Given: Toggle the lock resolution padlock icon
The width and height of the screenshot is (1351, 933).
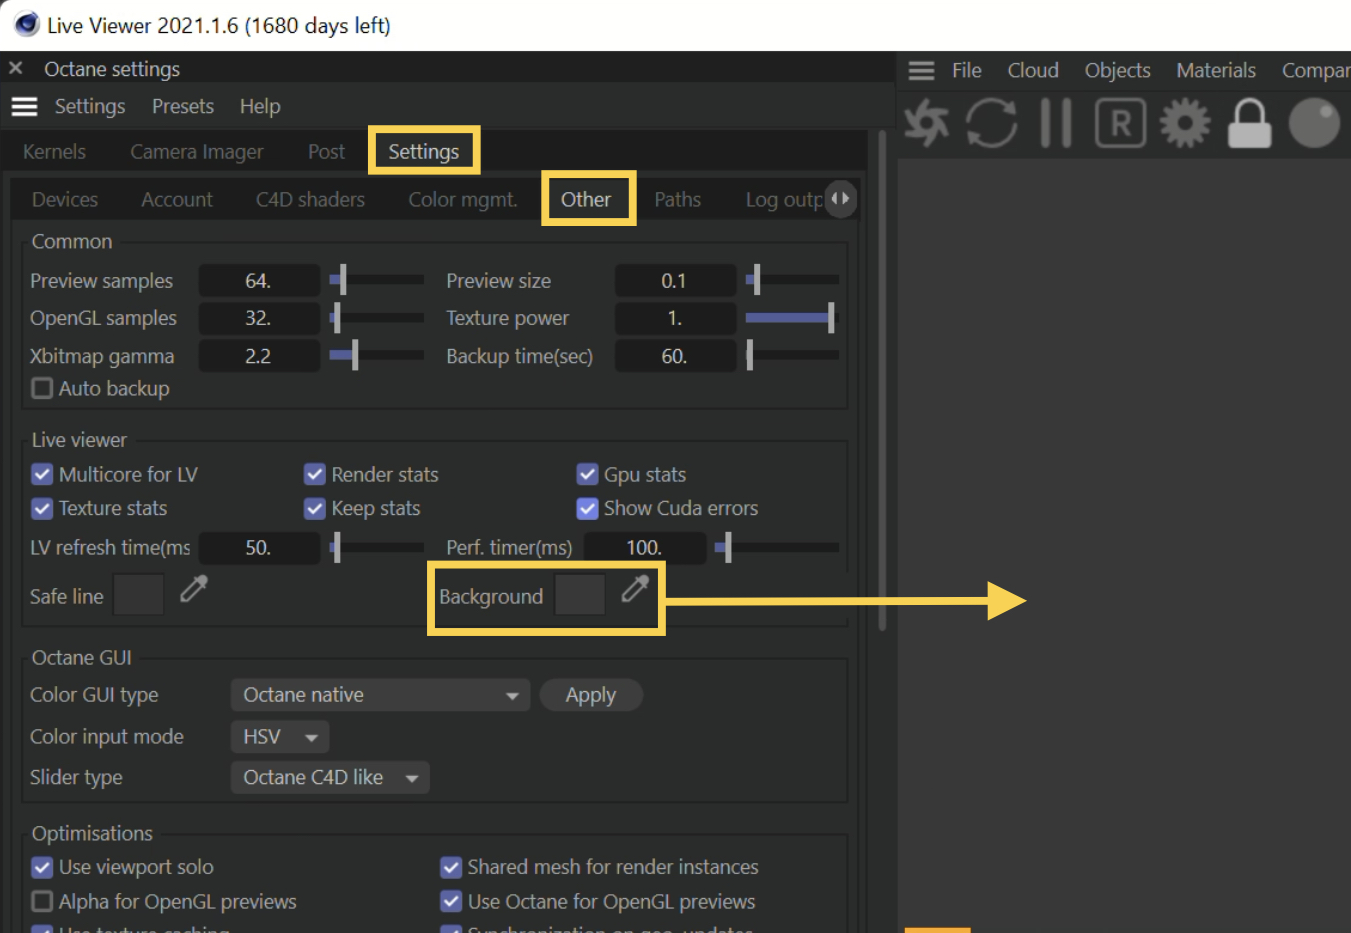Looking at the screenshot, I should (1249, 123).
